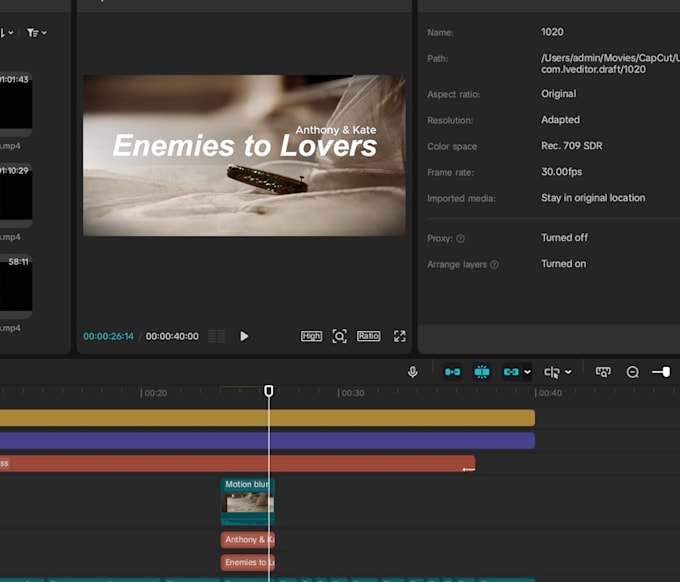
Task: Click the project name value 1020
Action: click(x=552, y=32)
